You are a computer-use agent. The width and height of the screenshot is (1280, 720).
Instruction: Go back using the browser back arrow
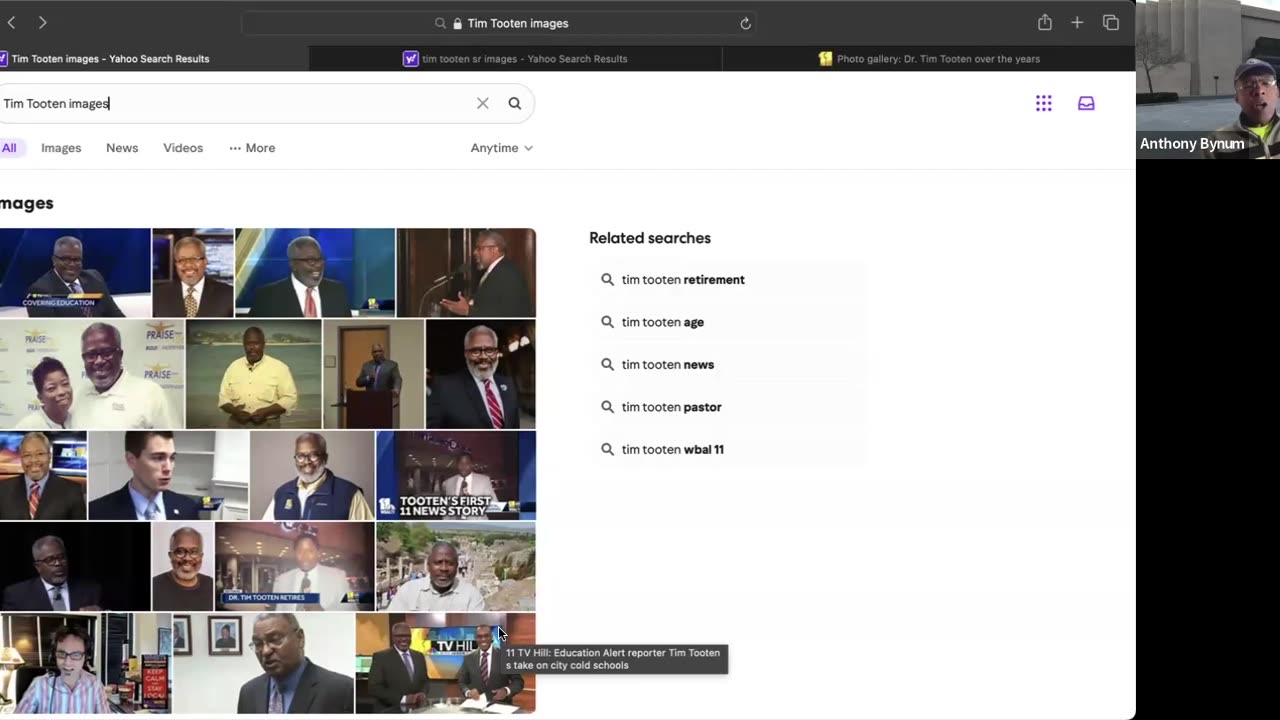[11, 22]
